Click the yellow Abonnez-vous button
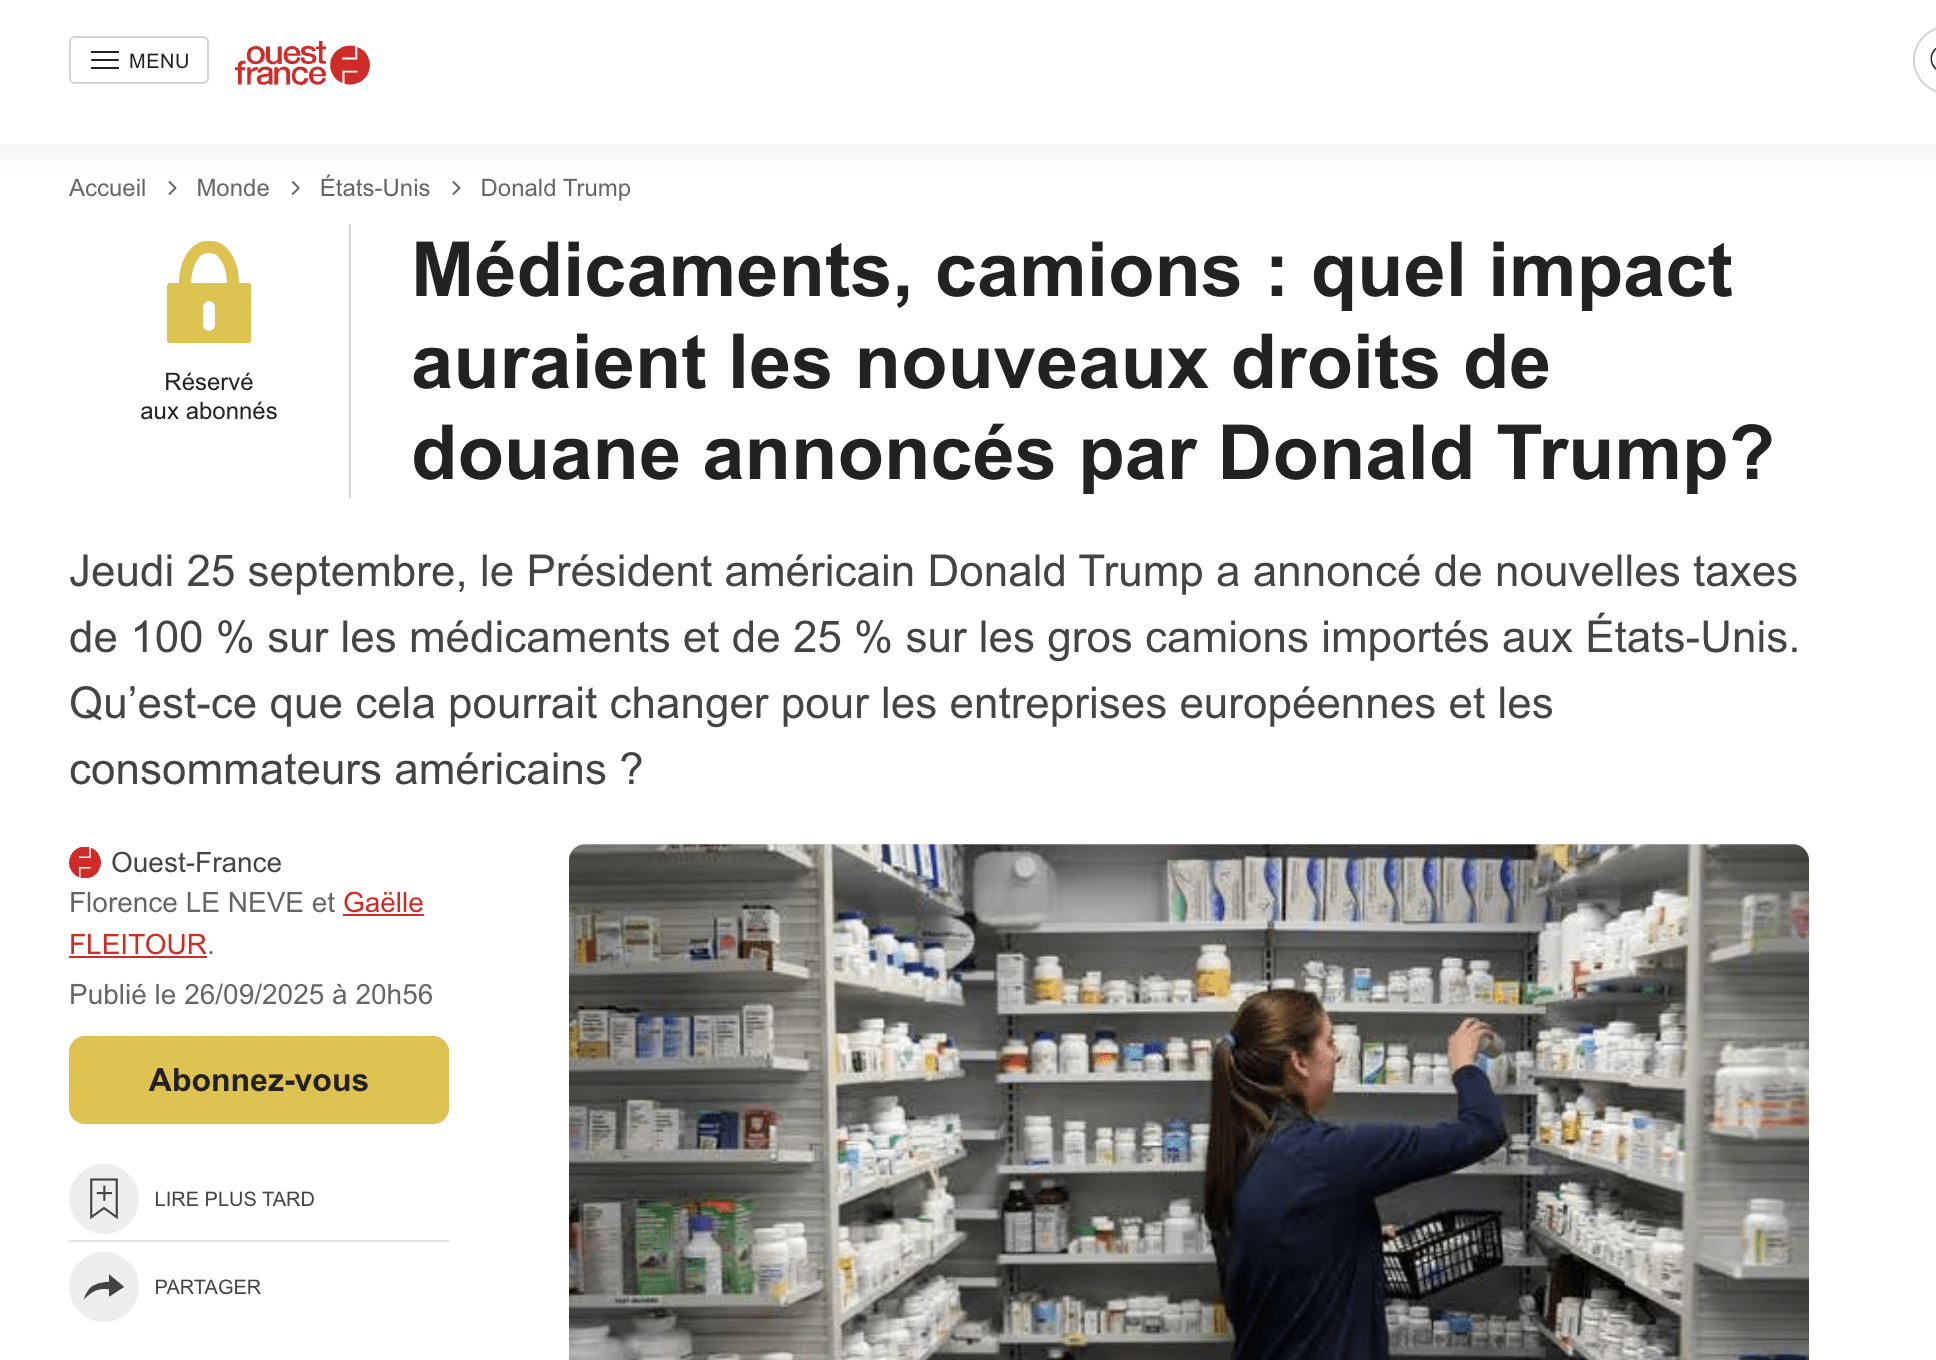Screen dimensions: 1936x1360 259,1080
